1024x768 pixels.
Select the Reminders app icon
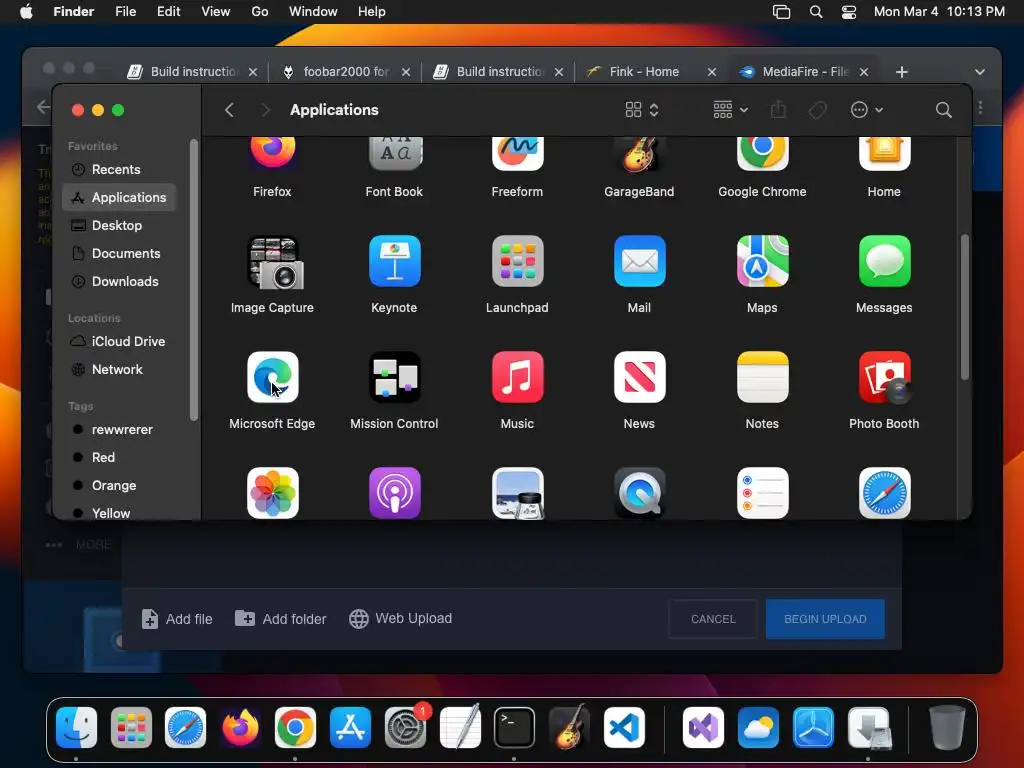762,493
